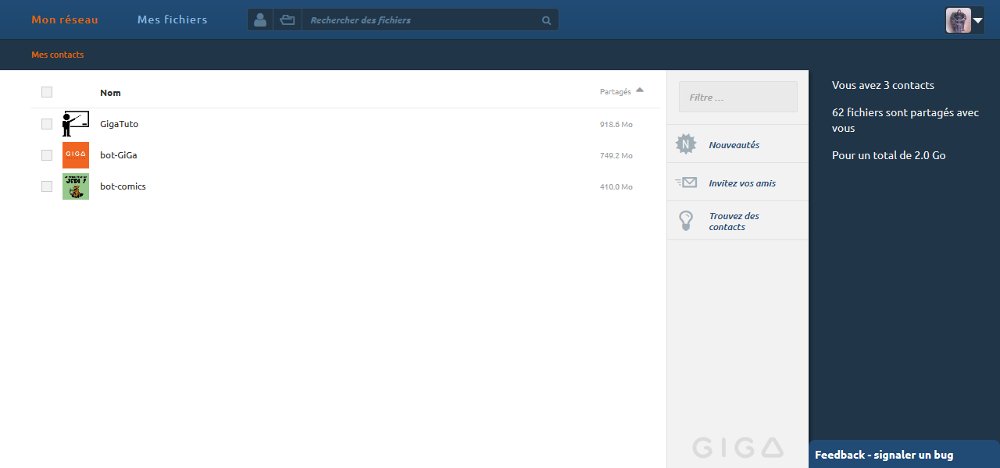Click the Nouveautés badge icon
This screenshot has width=1000, height=468.
click(686, 145)
